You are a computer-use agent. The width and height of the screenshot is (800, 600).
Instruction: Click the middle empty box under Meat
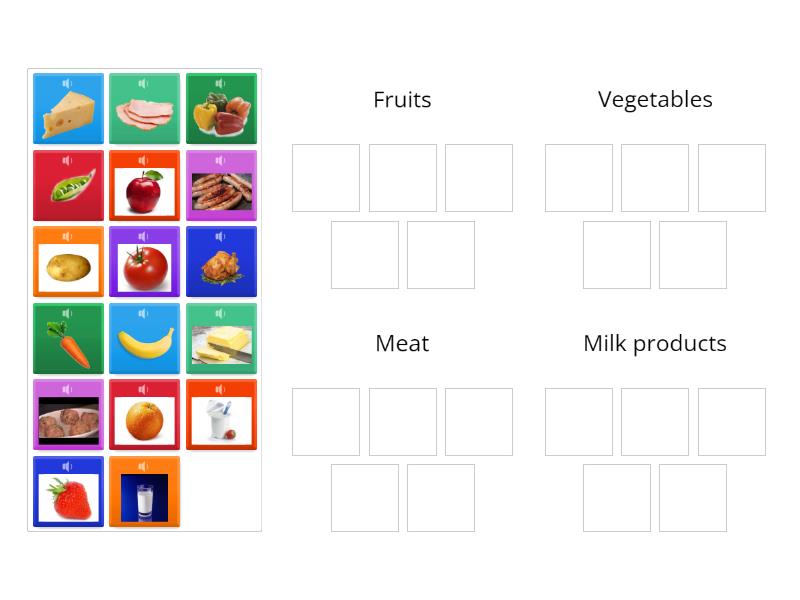tap(402, 421)
